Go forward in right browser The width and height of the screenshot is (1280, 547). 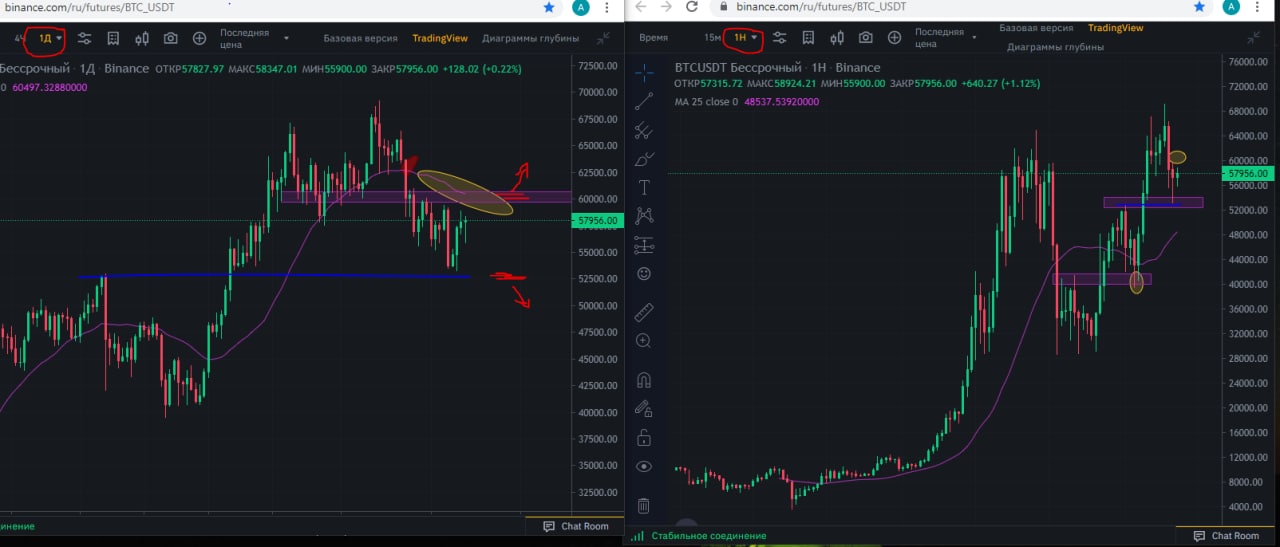click(666, 6)
